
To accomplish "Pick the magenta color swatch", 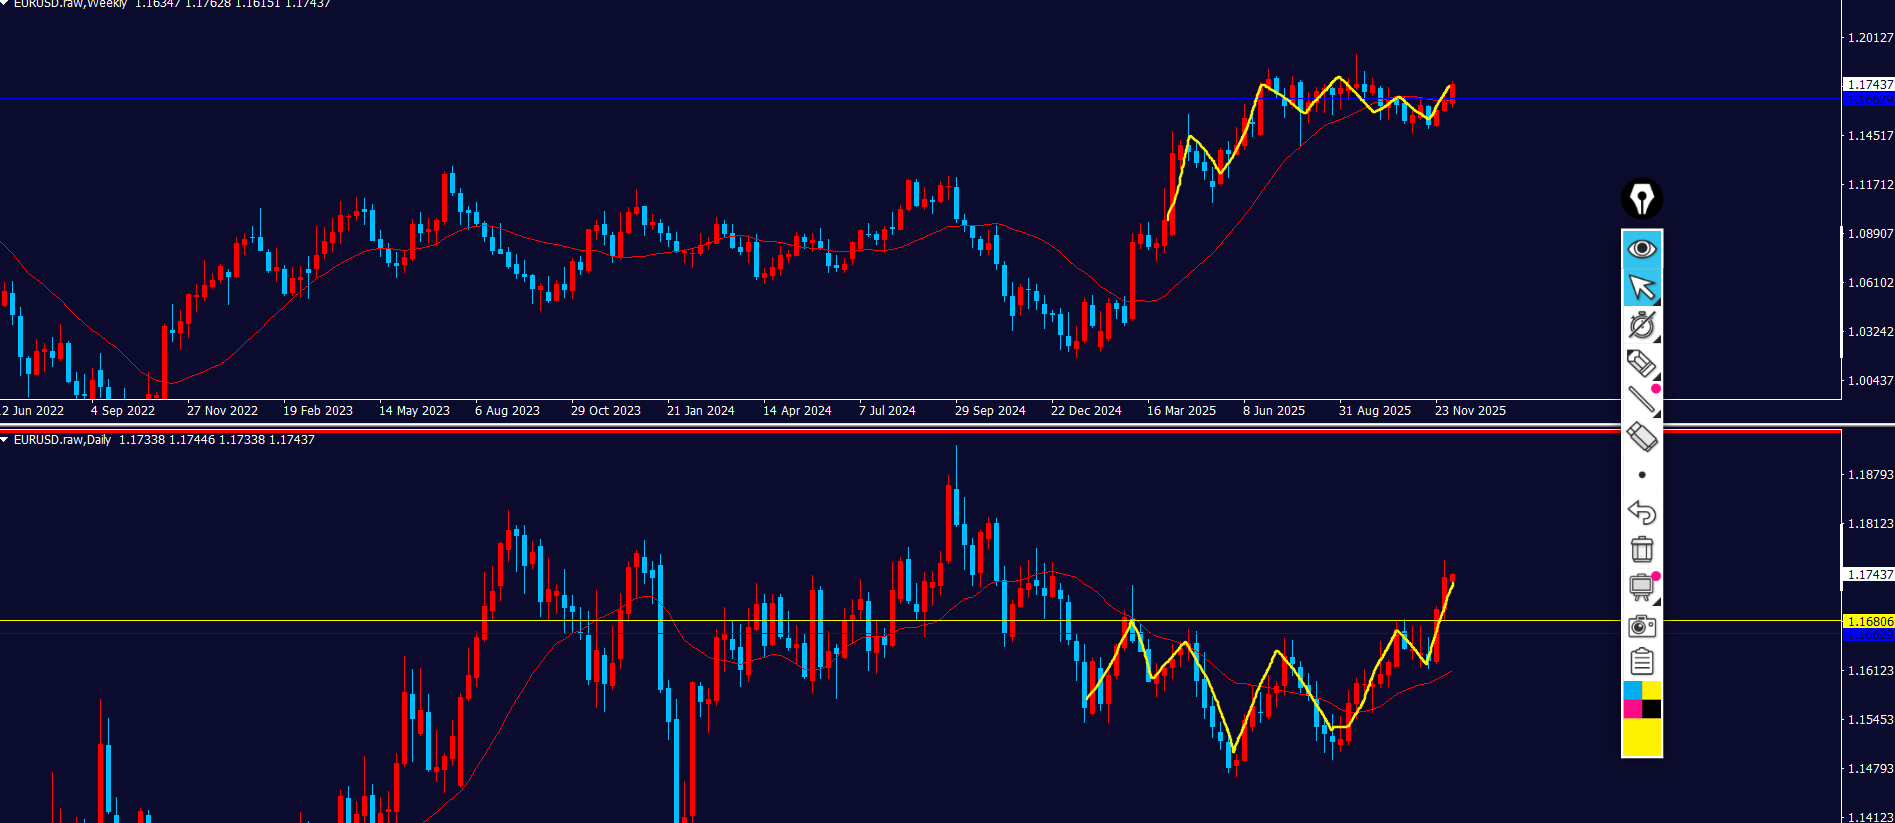I will point(1632,709).
